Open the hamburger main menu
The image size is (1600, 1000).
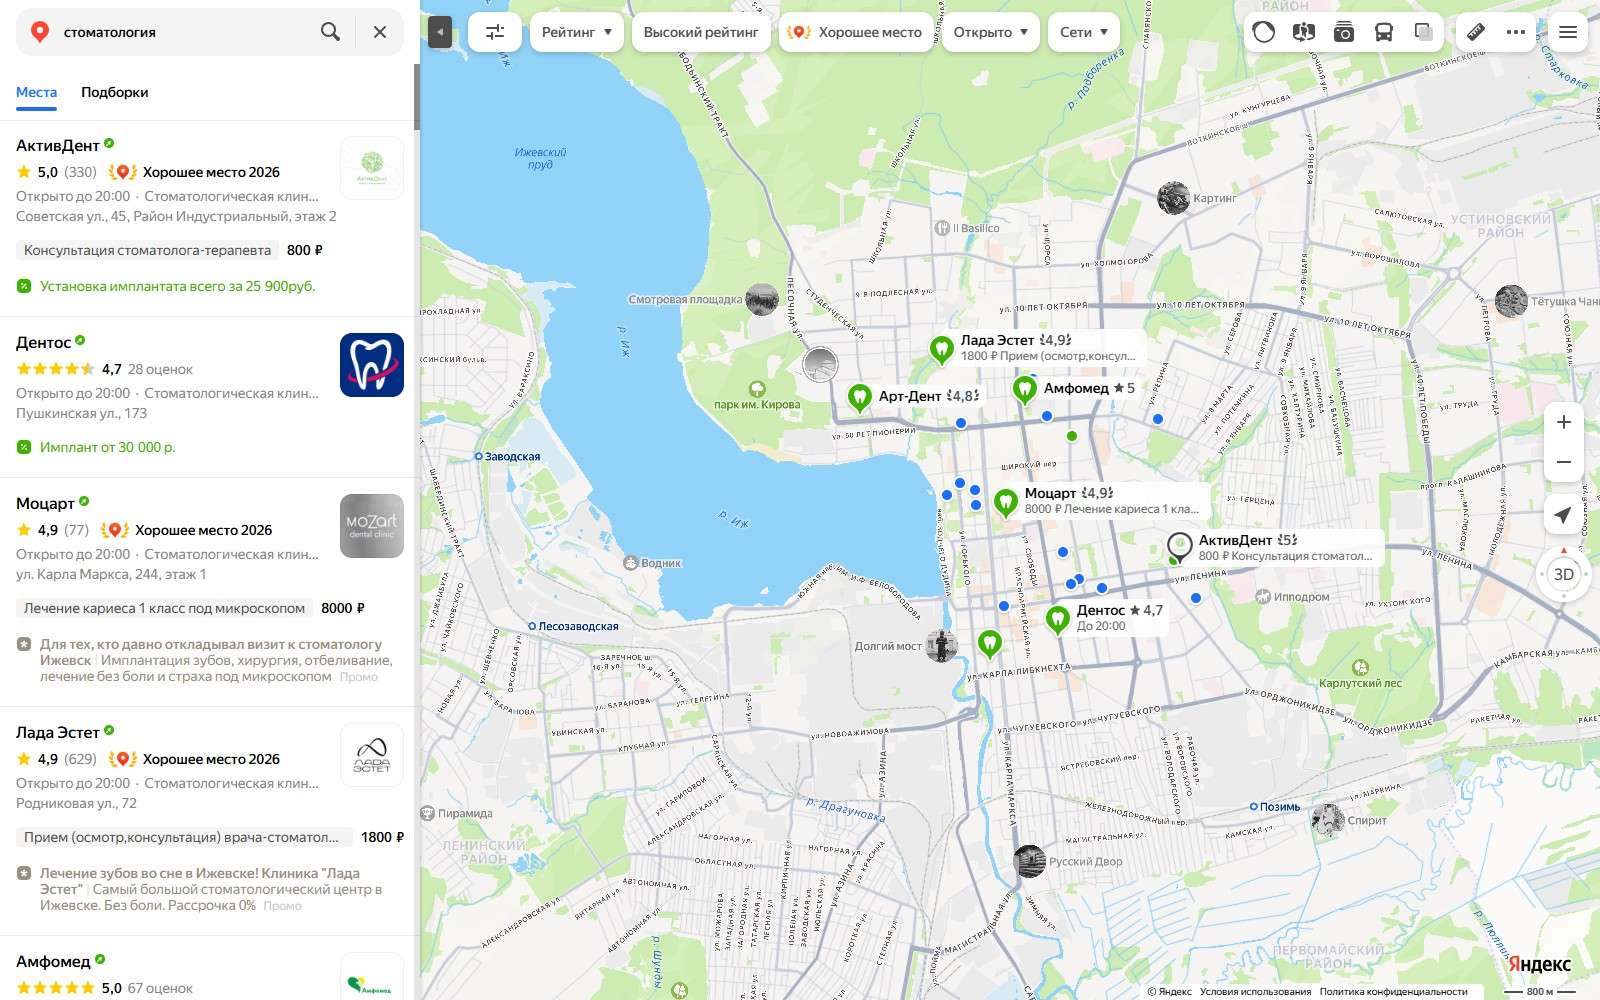[1568, 32]
